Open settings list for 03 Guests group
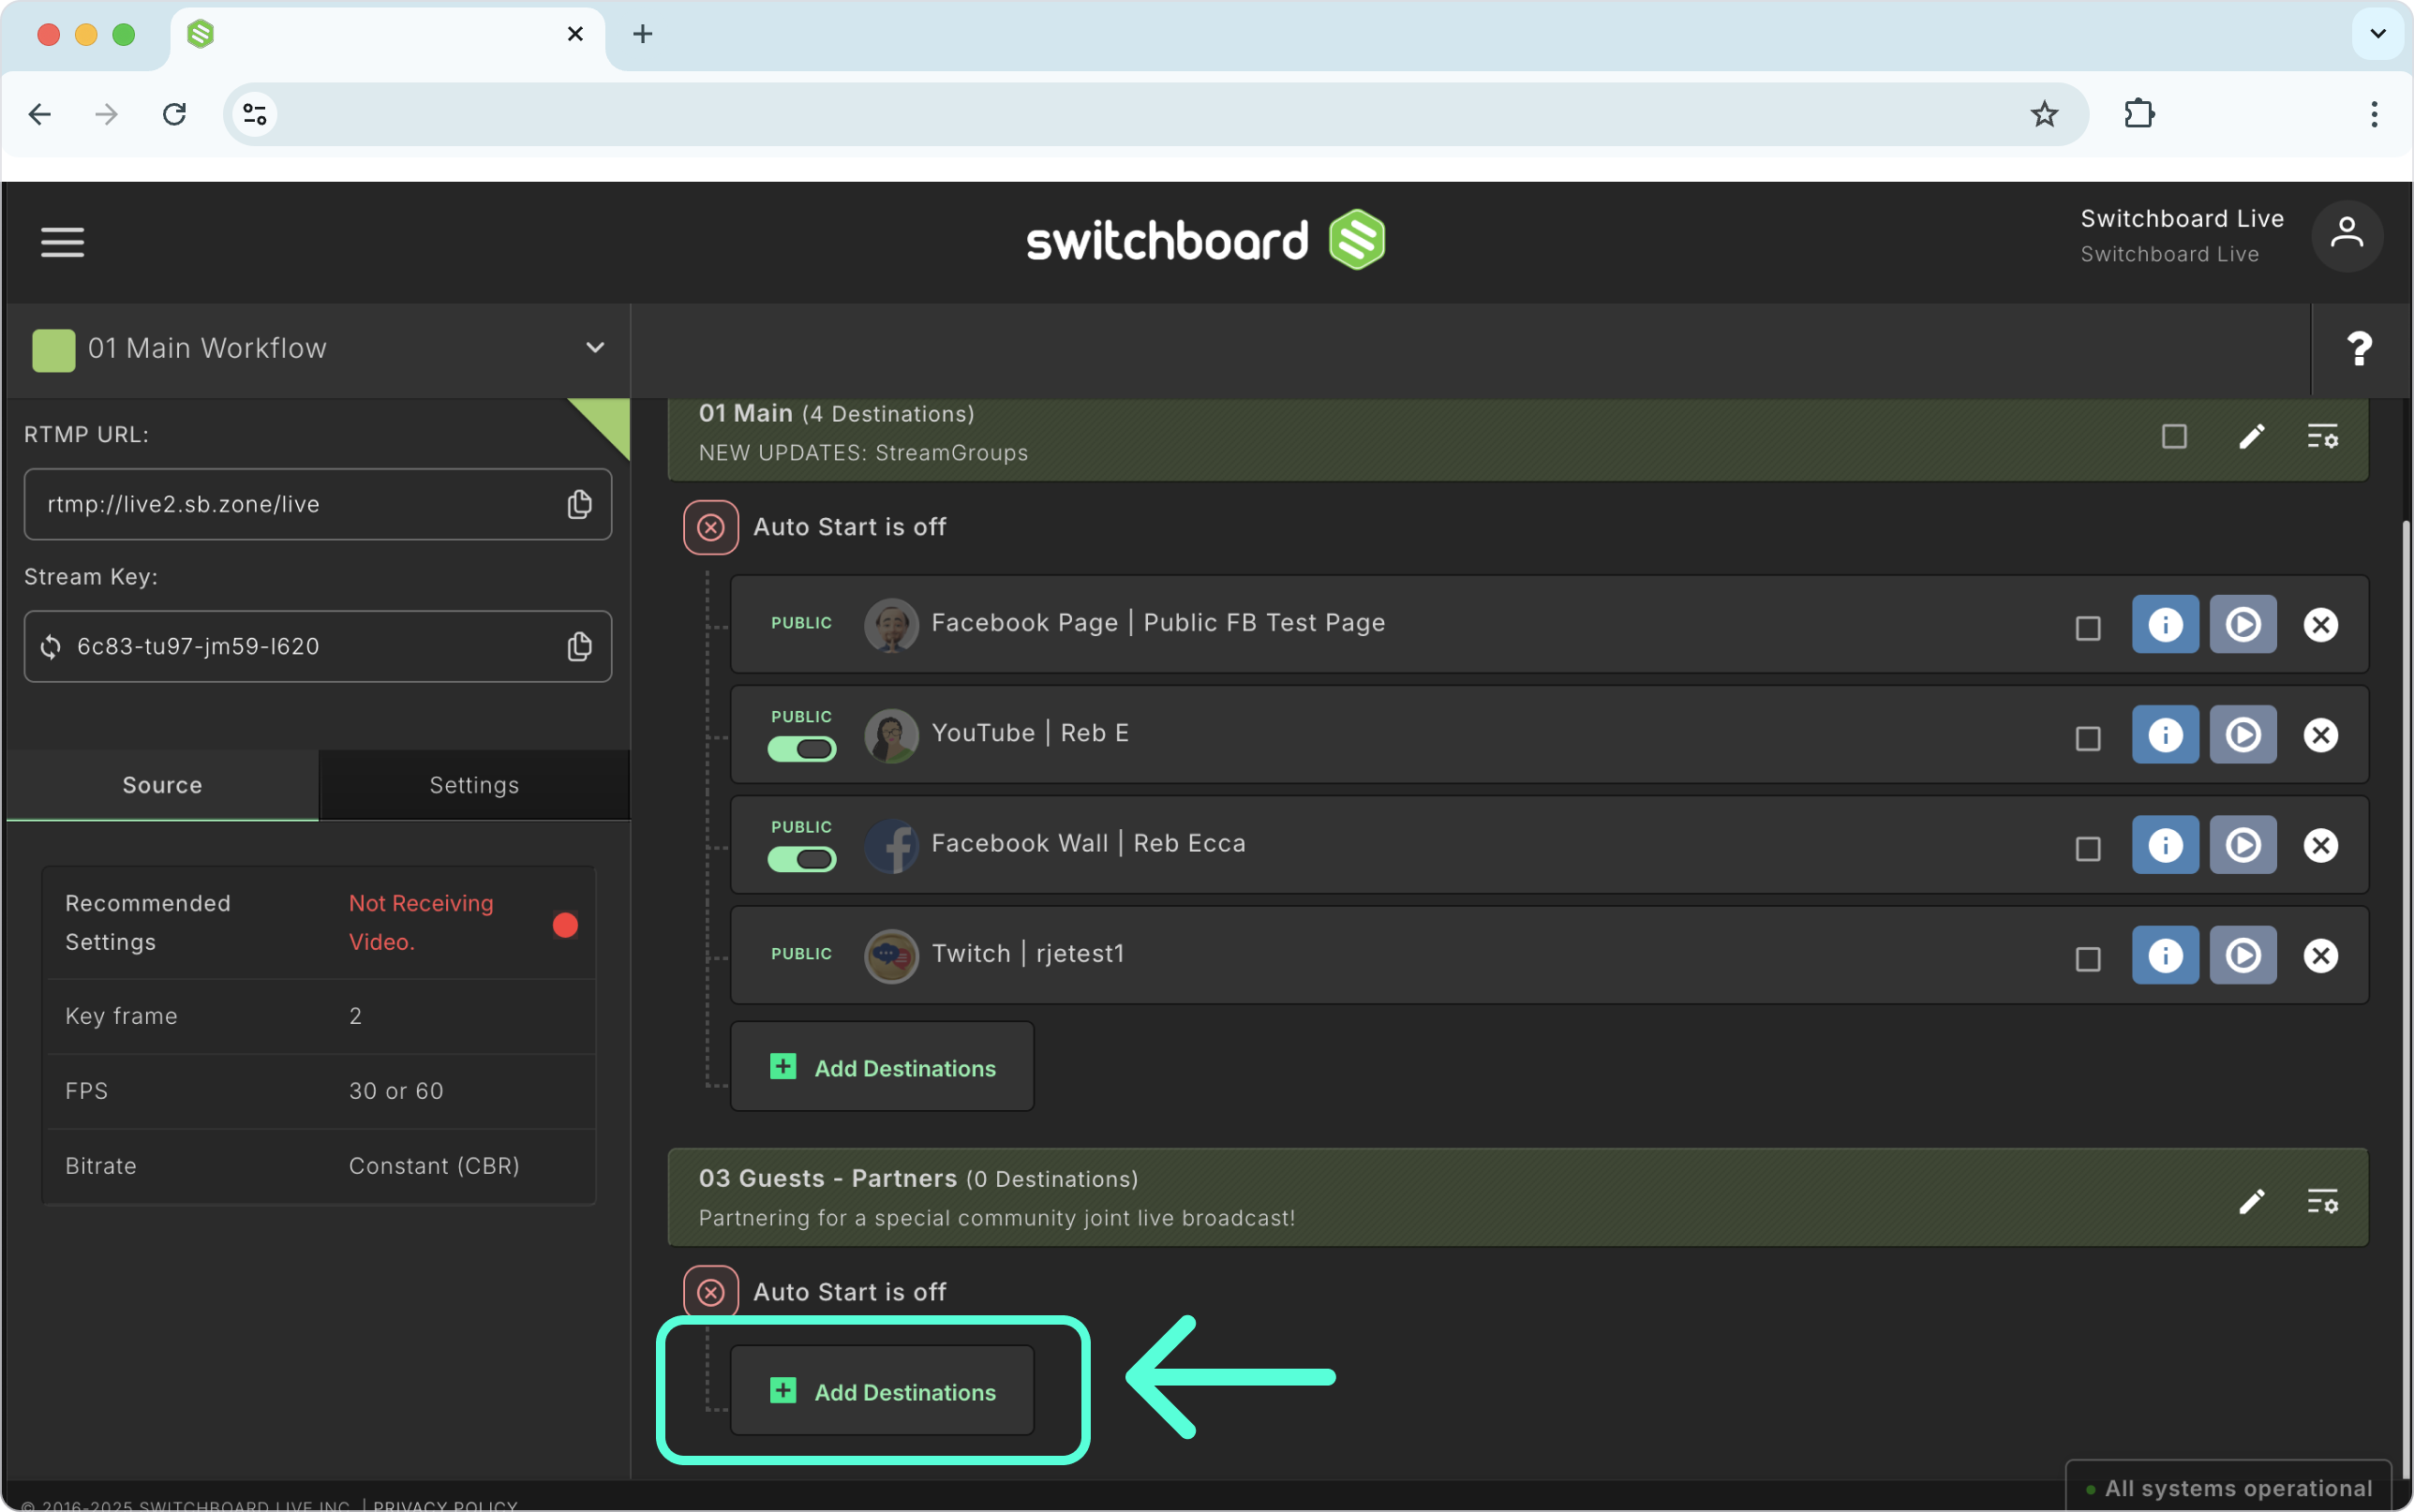Screen dimensions: 2414x1512 click(2322, 1202)
